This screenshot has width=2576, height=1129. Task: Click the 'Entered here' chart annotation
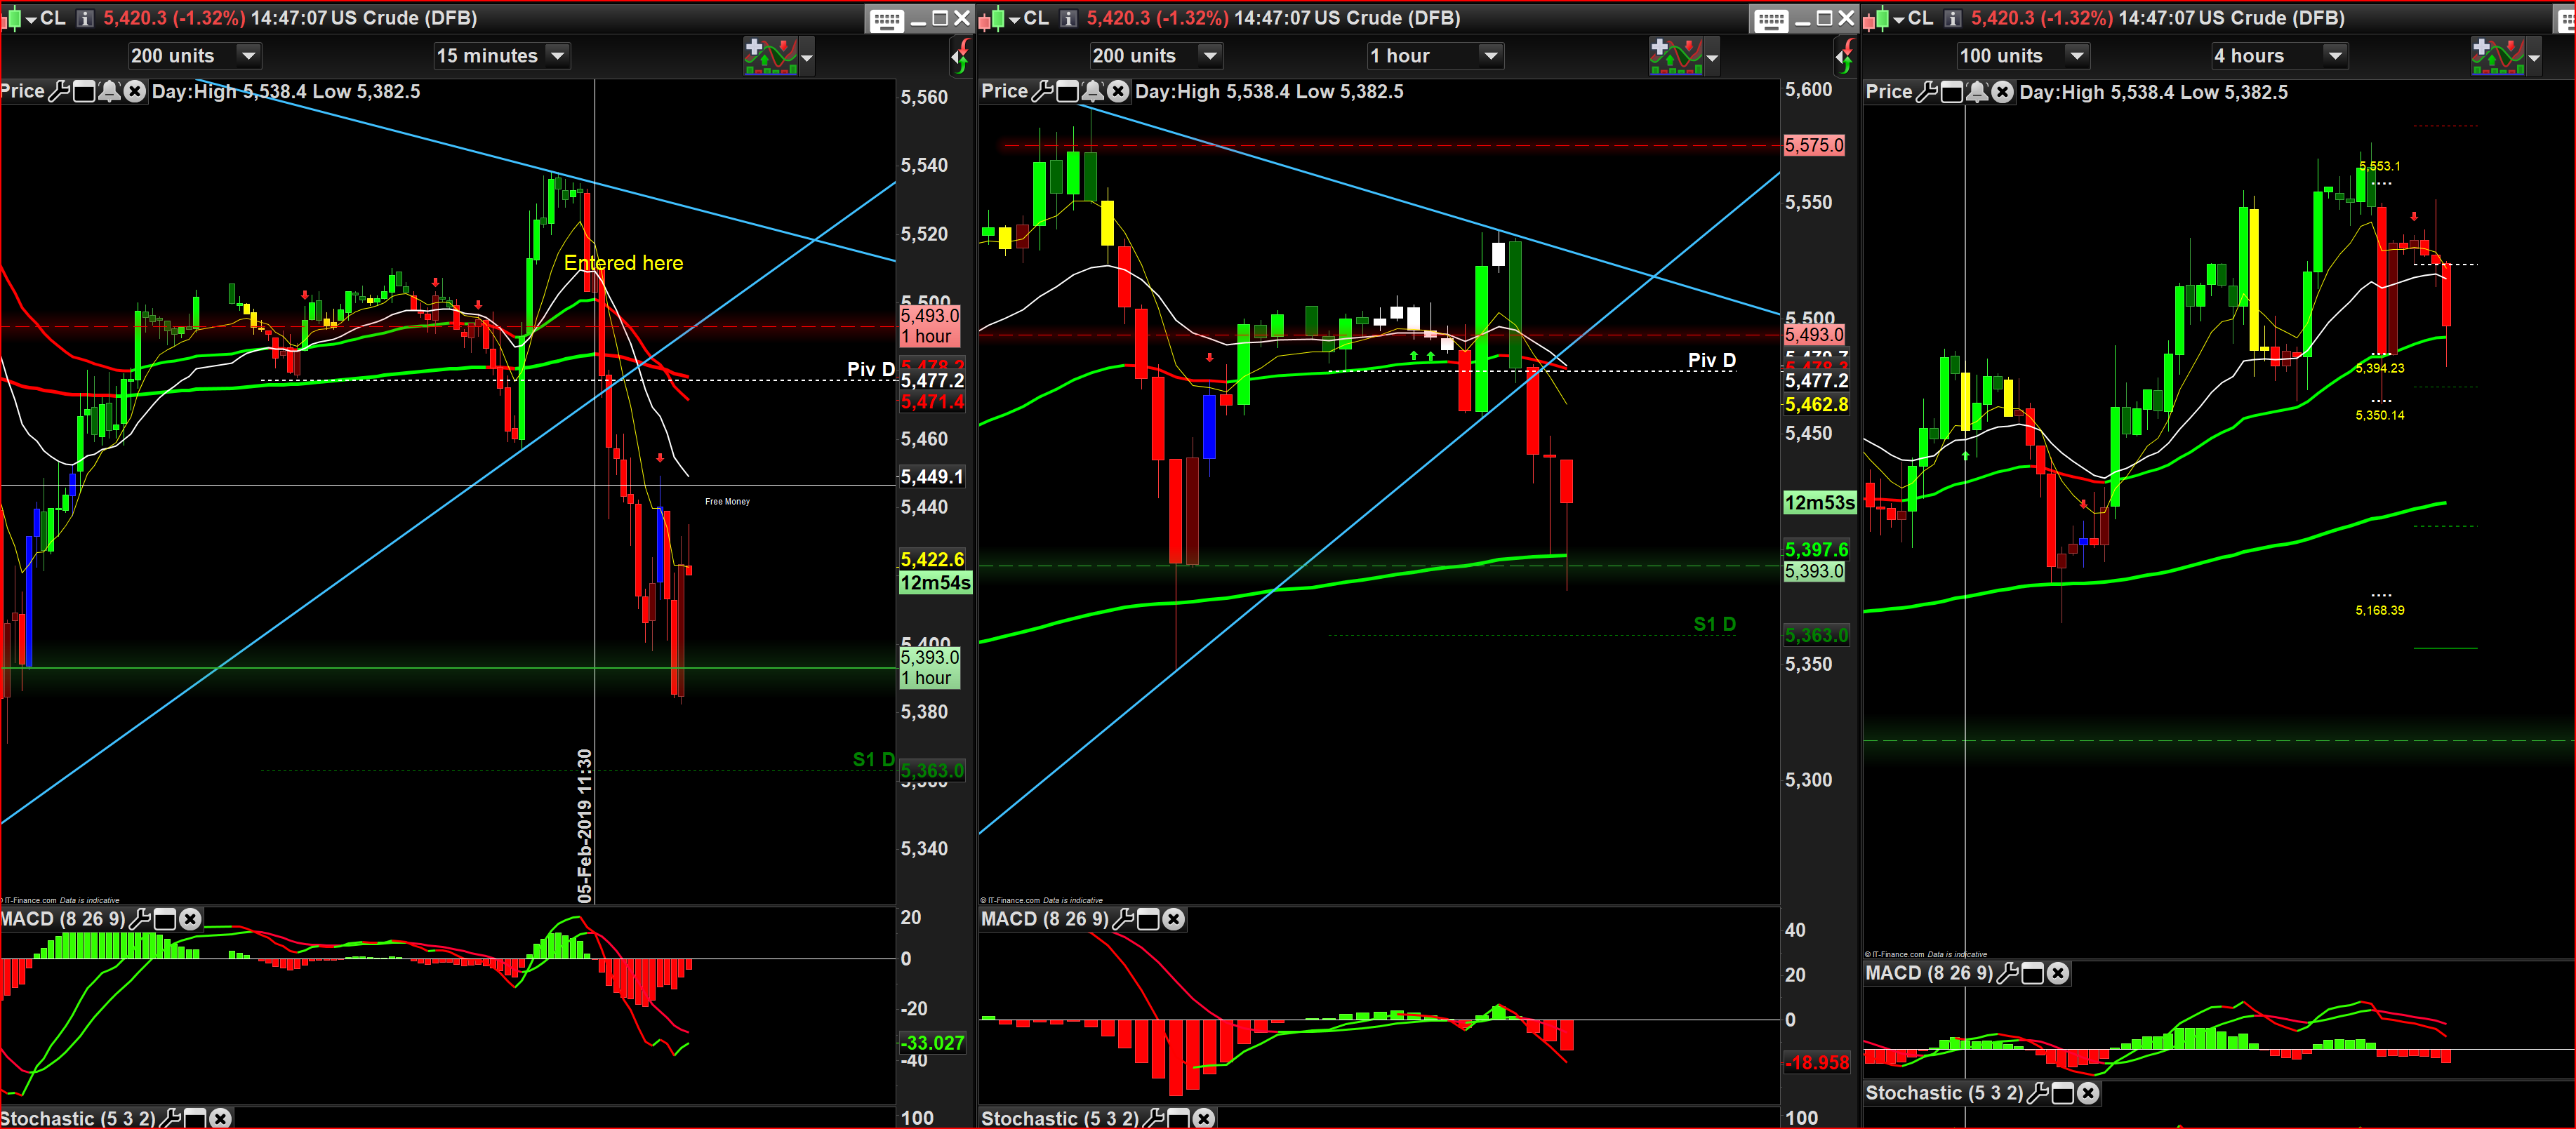pos(623,263)
